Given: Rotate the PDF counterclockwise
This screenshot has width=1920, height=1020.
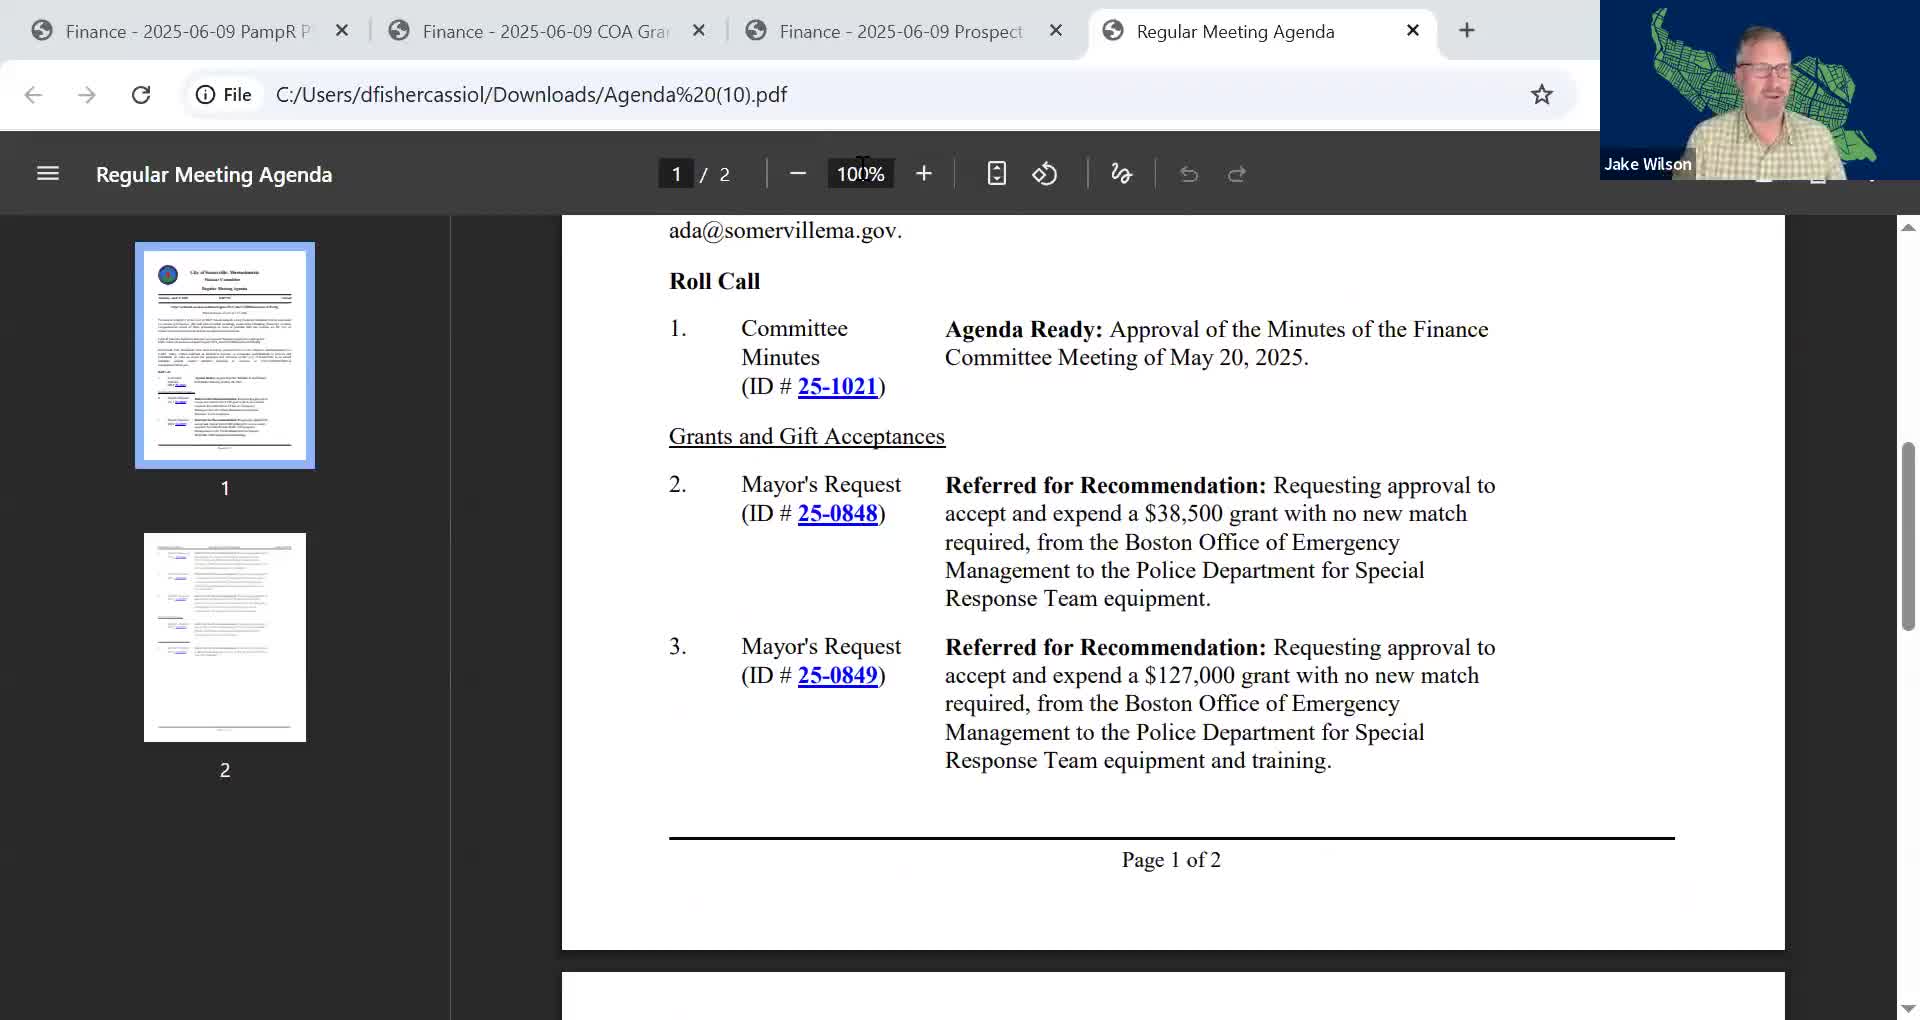Looking at the screenshot, I should point(1045,174).
